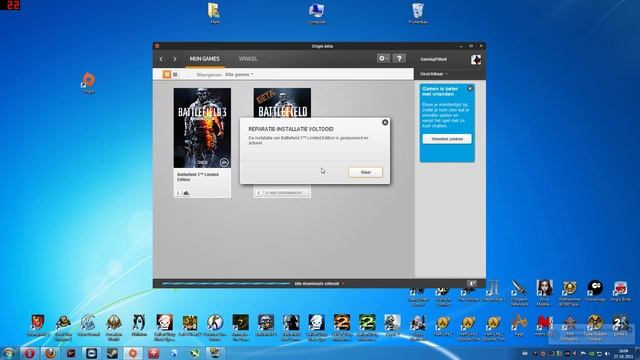Close the repair-complete dialog with its X
The width and height of the screenshot is (640, 360).
(385, 122)
